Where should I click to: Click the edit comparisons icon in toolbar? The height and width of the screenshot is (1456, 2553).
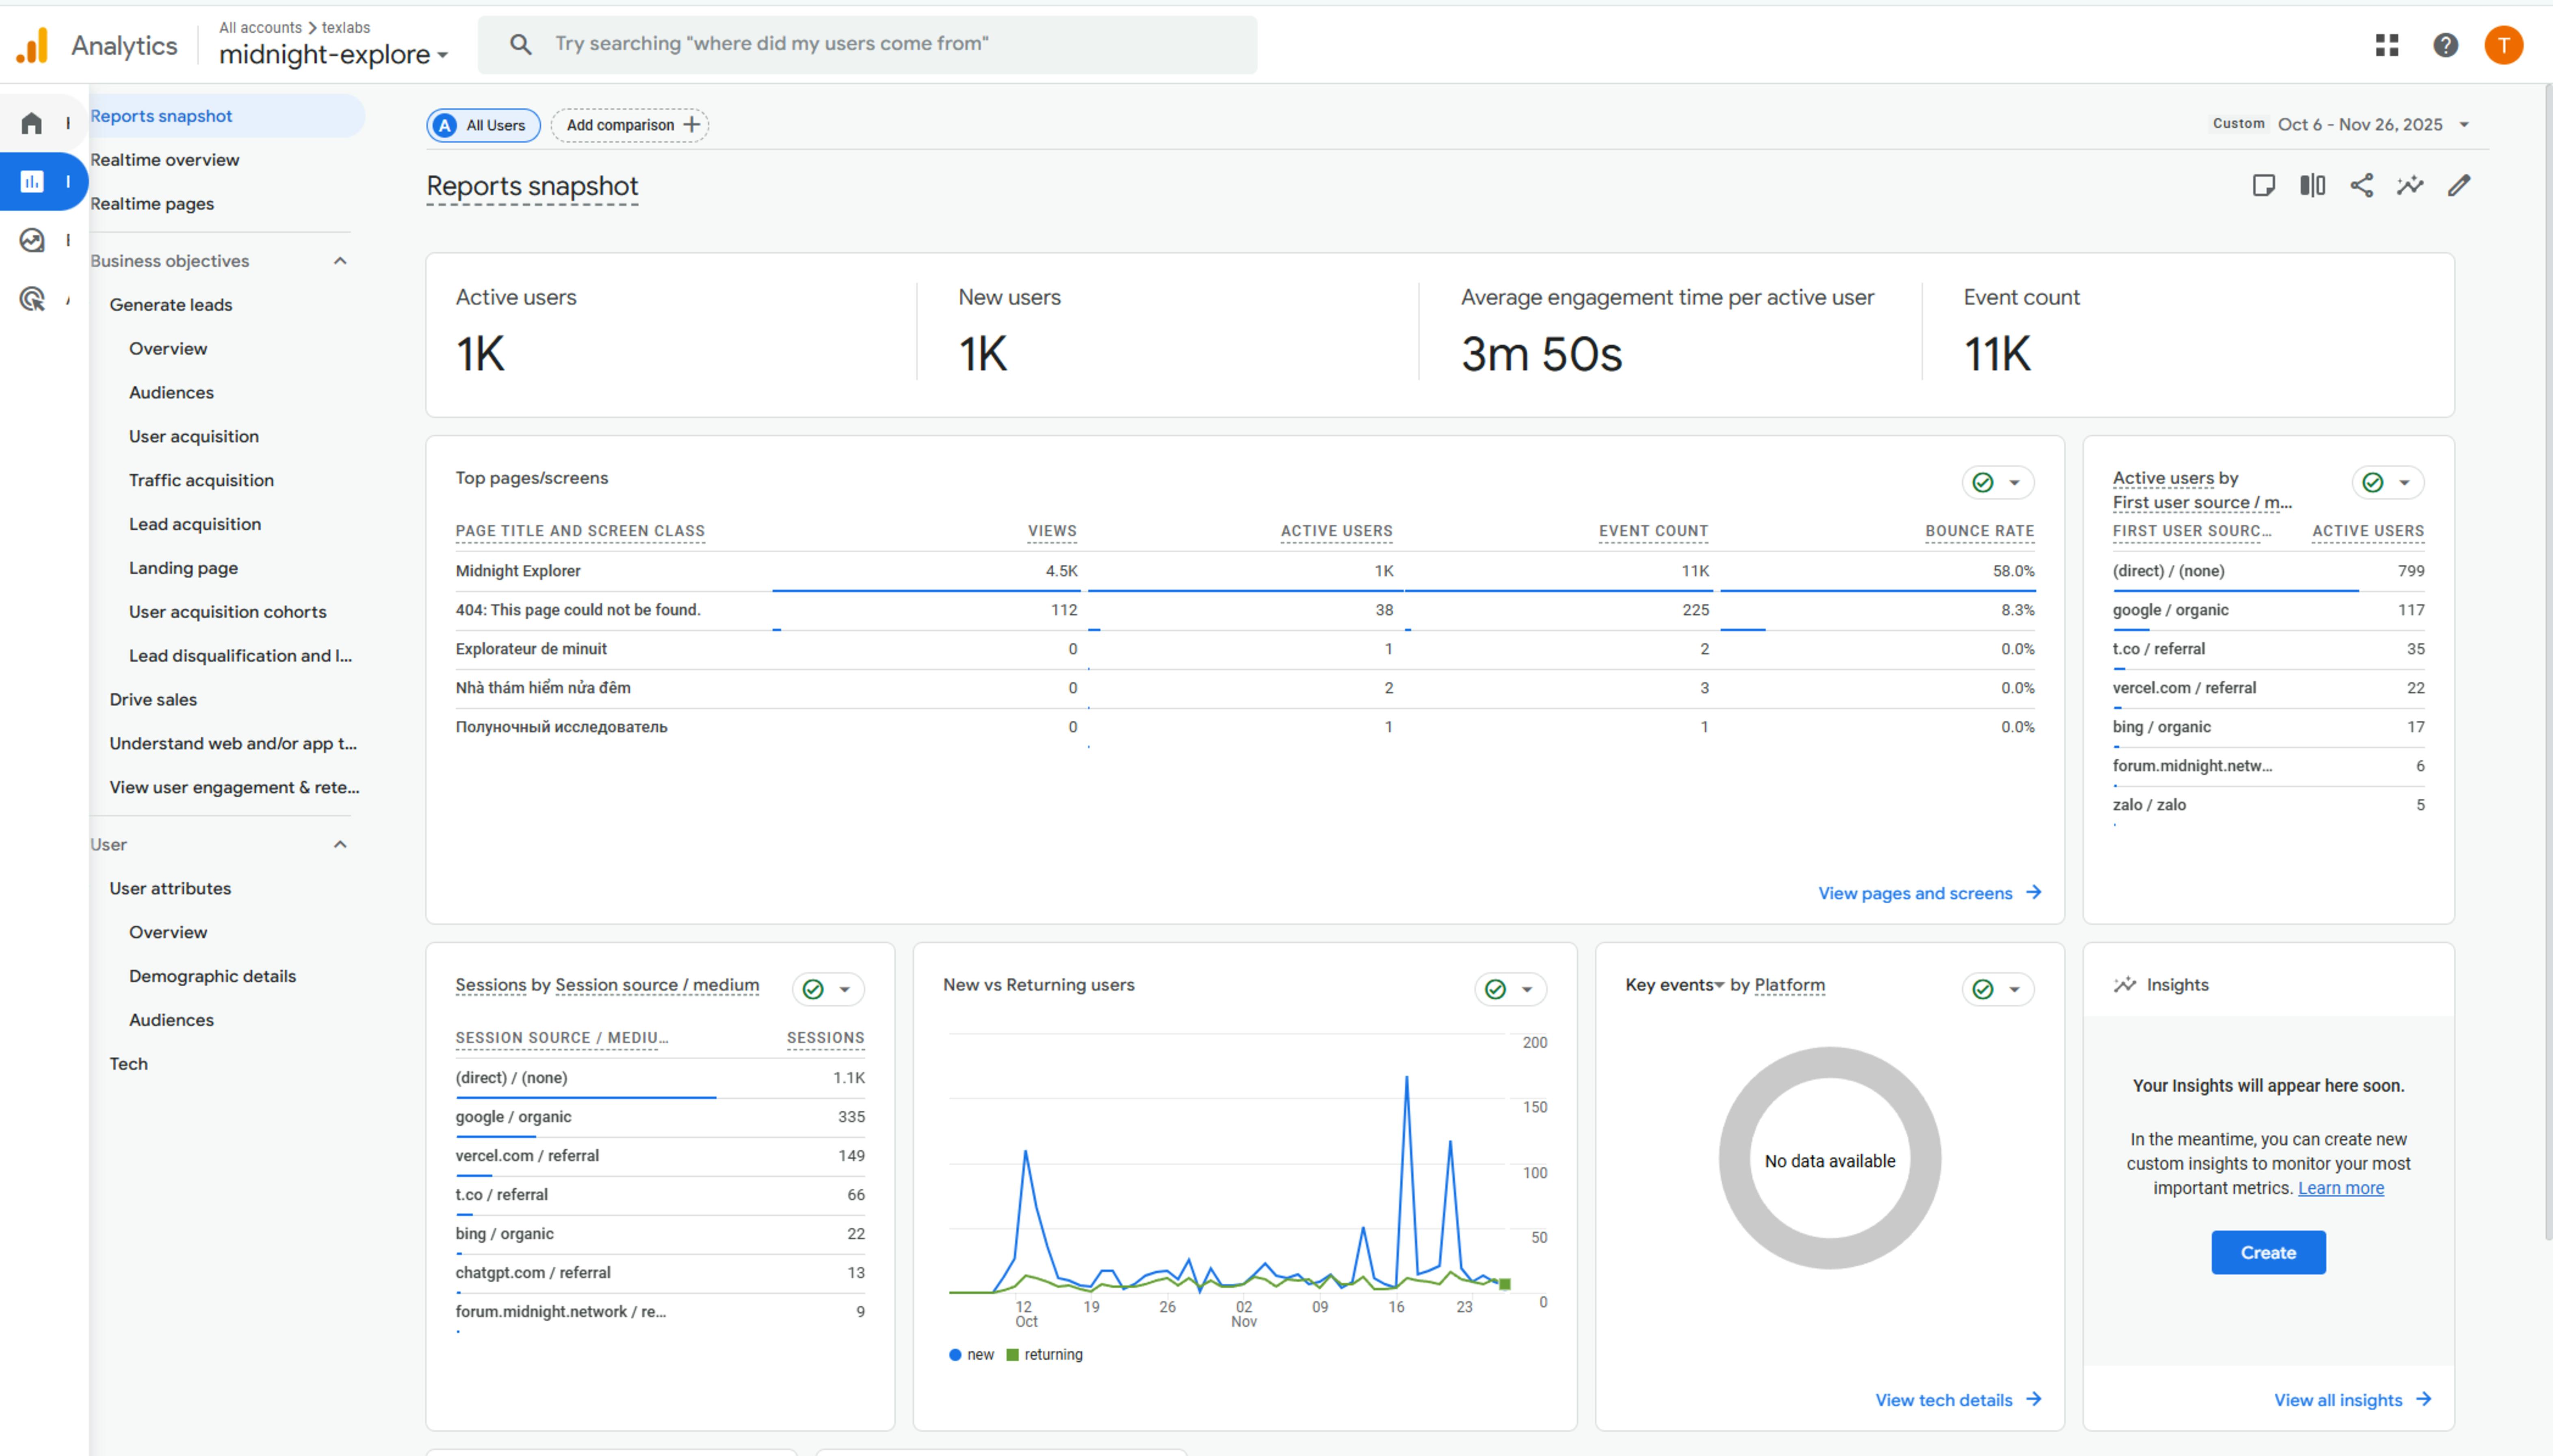pos(2312,185)
